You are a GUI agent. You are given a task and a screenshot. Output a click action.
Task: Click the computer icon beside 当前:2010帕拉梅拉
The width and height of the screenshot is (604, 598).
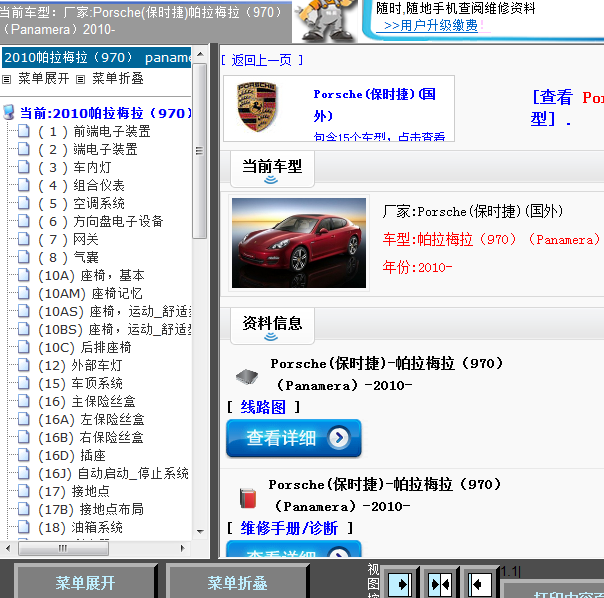[8, 113]
